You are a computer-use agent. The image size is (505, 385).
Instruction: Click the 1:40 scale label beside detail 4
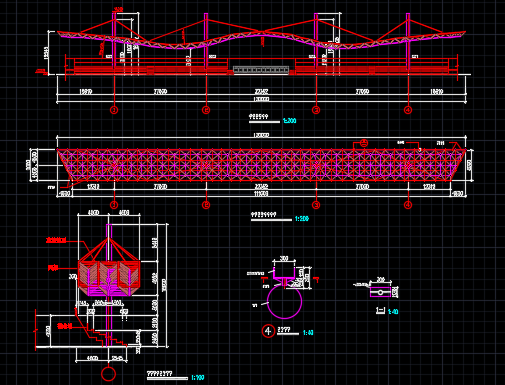(308, 333)
